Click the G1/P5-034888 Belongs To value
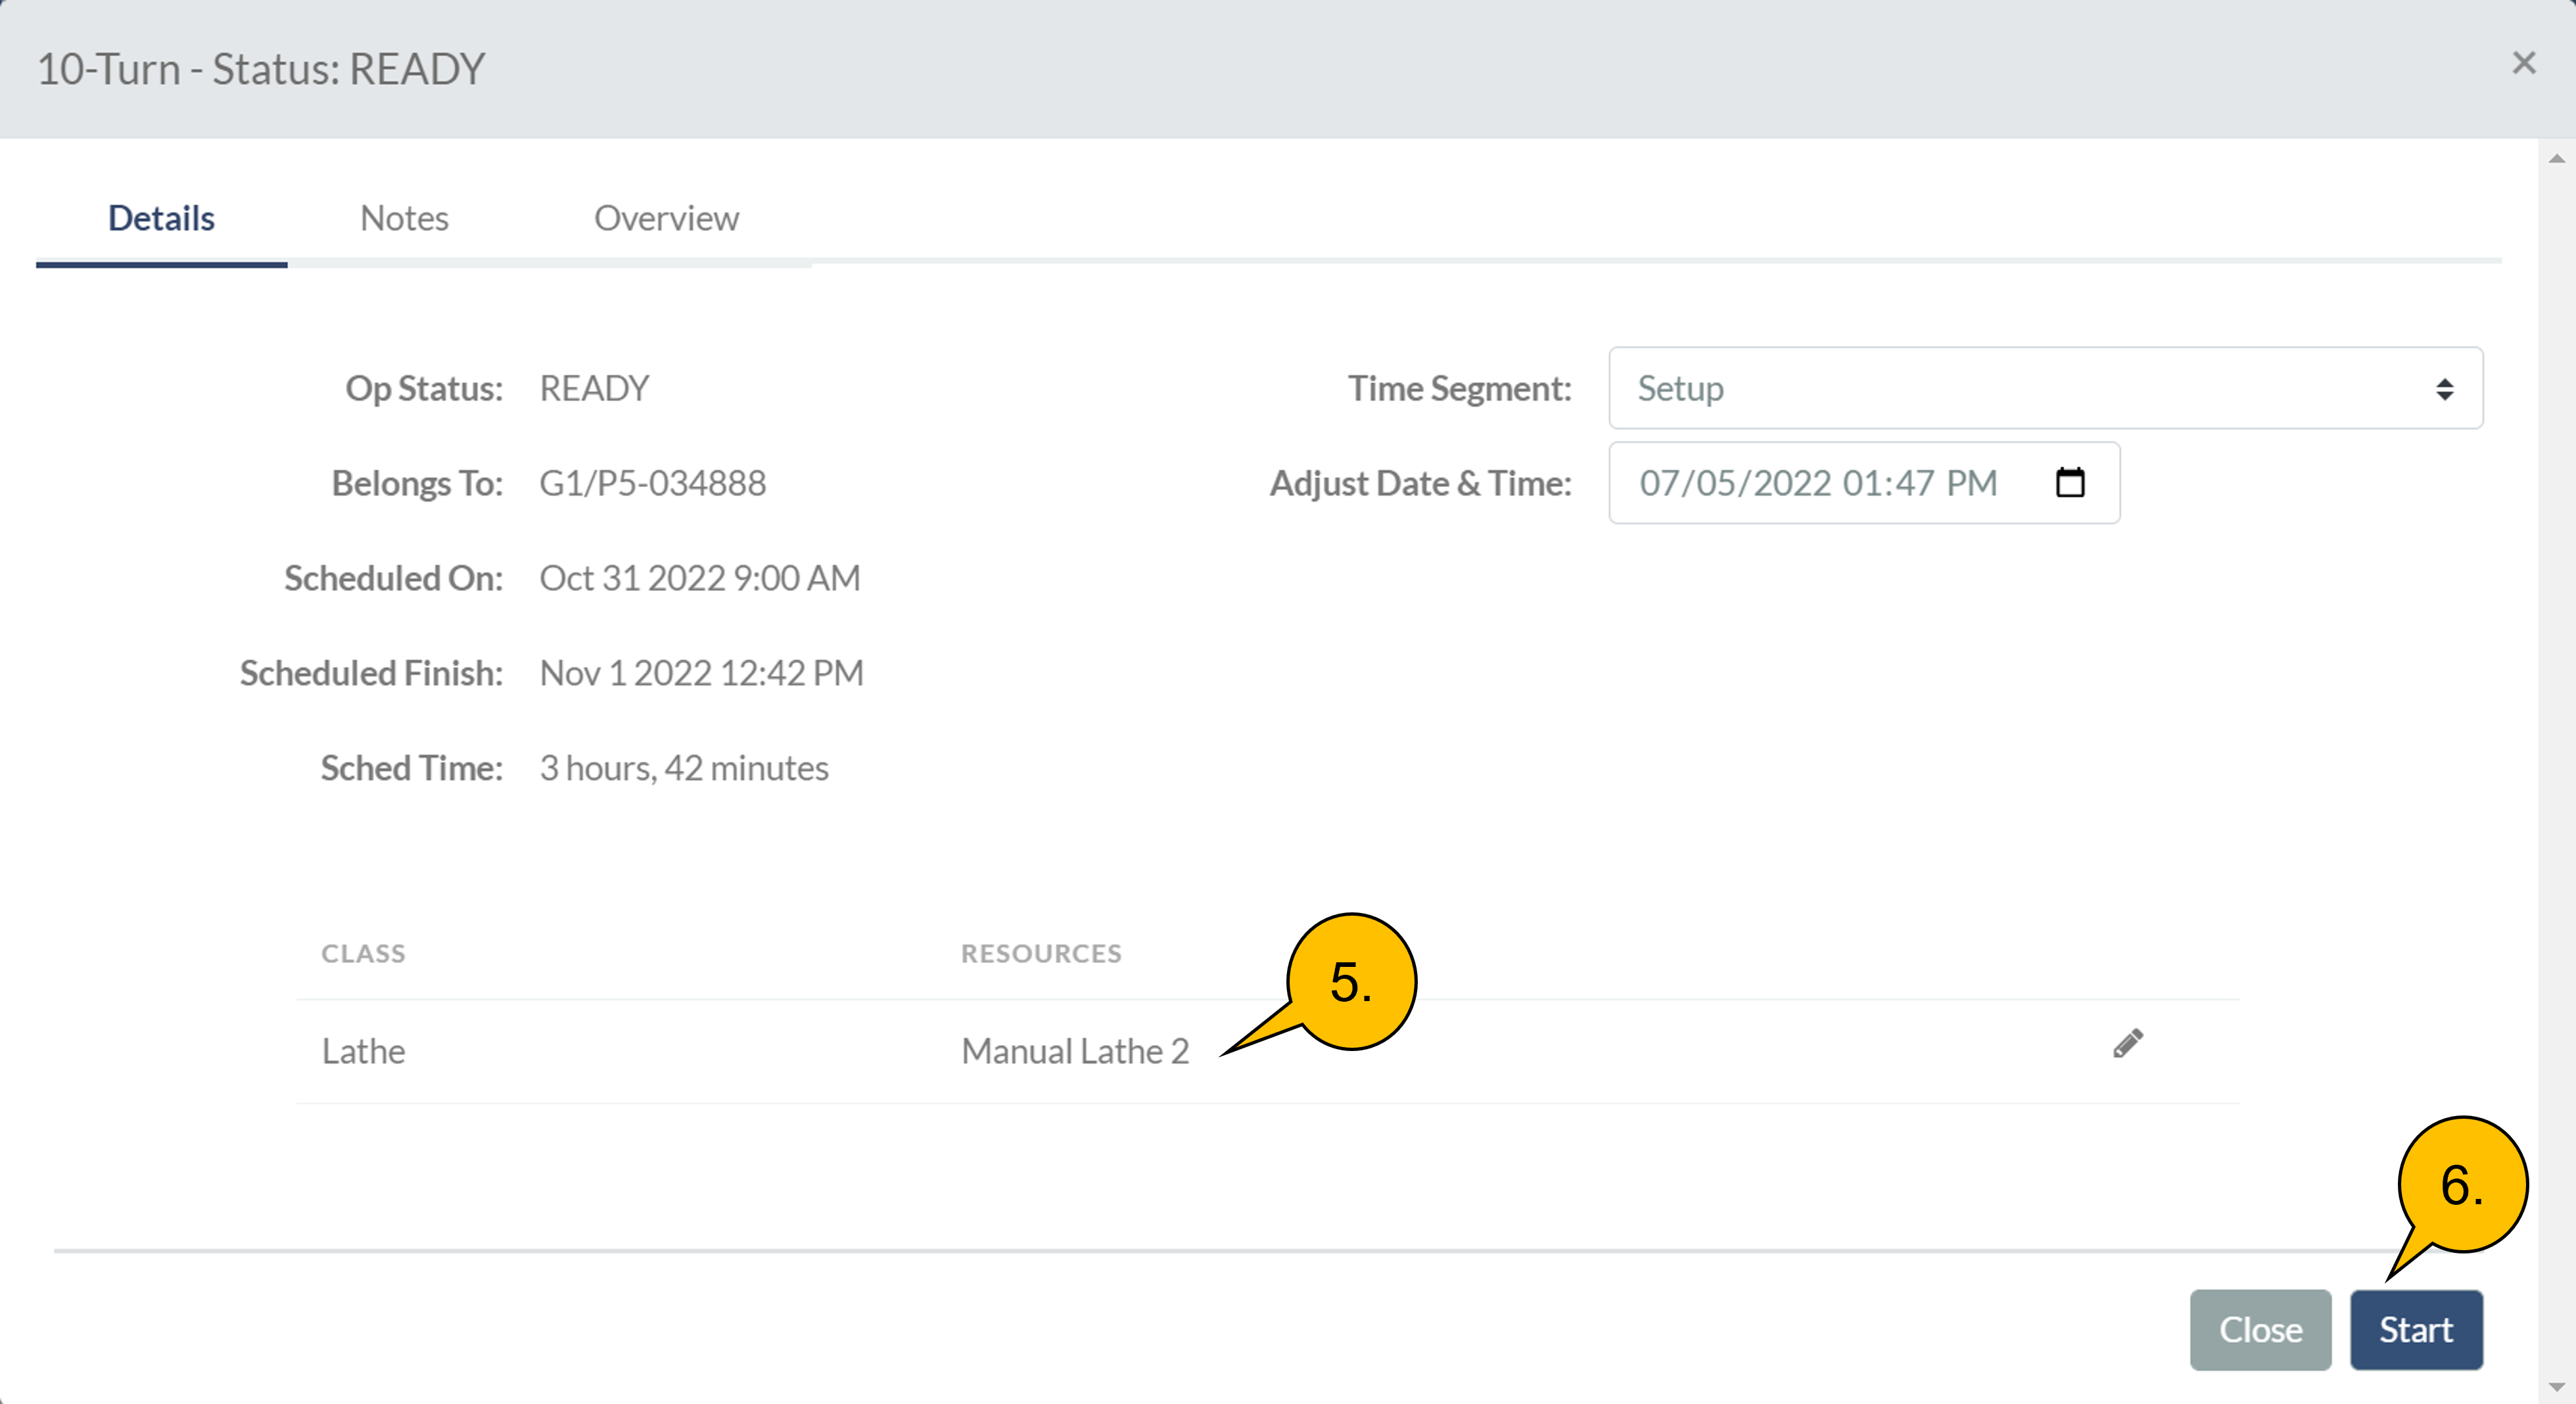 [652, 483]
